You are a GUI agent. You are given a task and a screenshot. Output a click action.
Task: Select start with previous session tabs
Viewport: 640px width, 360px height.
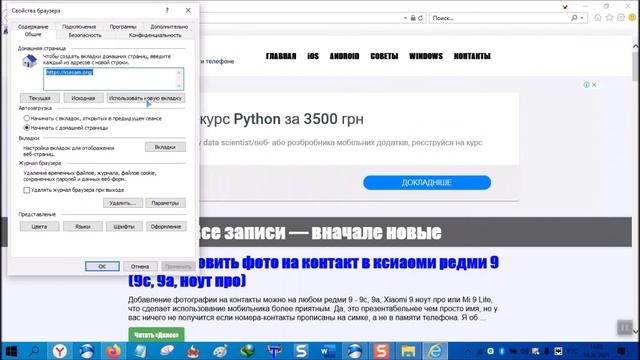click(27, 118)
